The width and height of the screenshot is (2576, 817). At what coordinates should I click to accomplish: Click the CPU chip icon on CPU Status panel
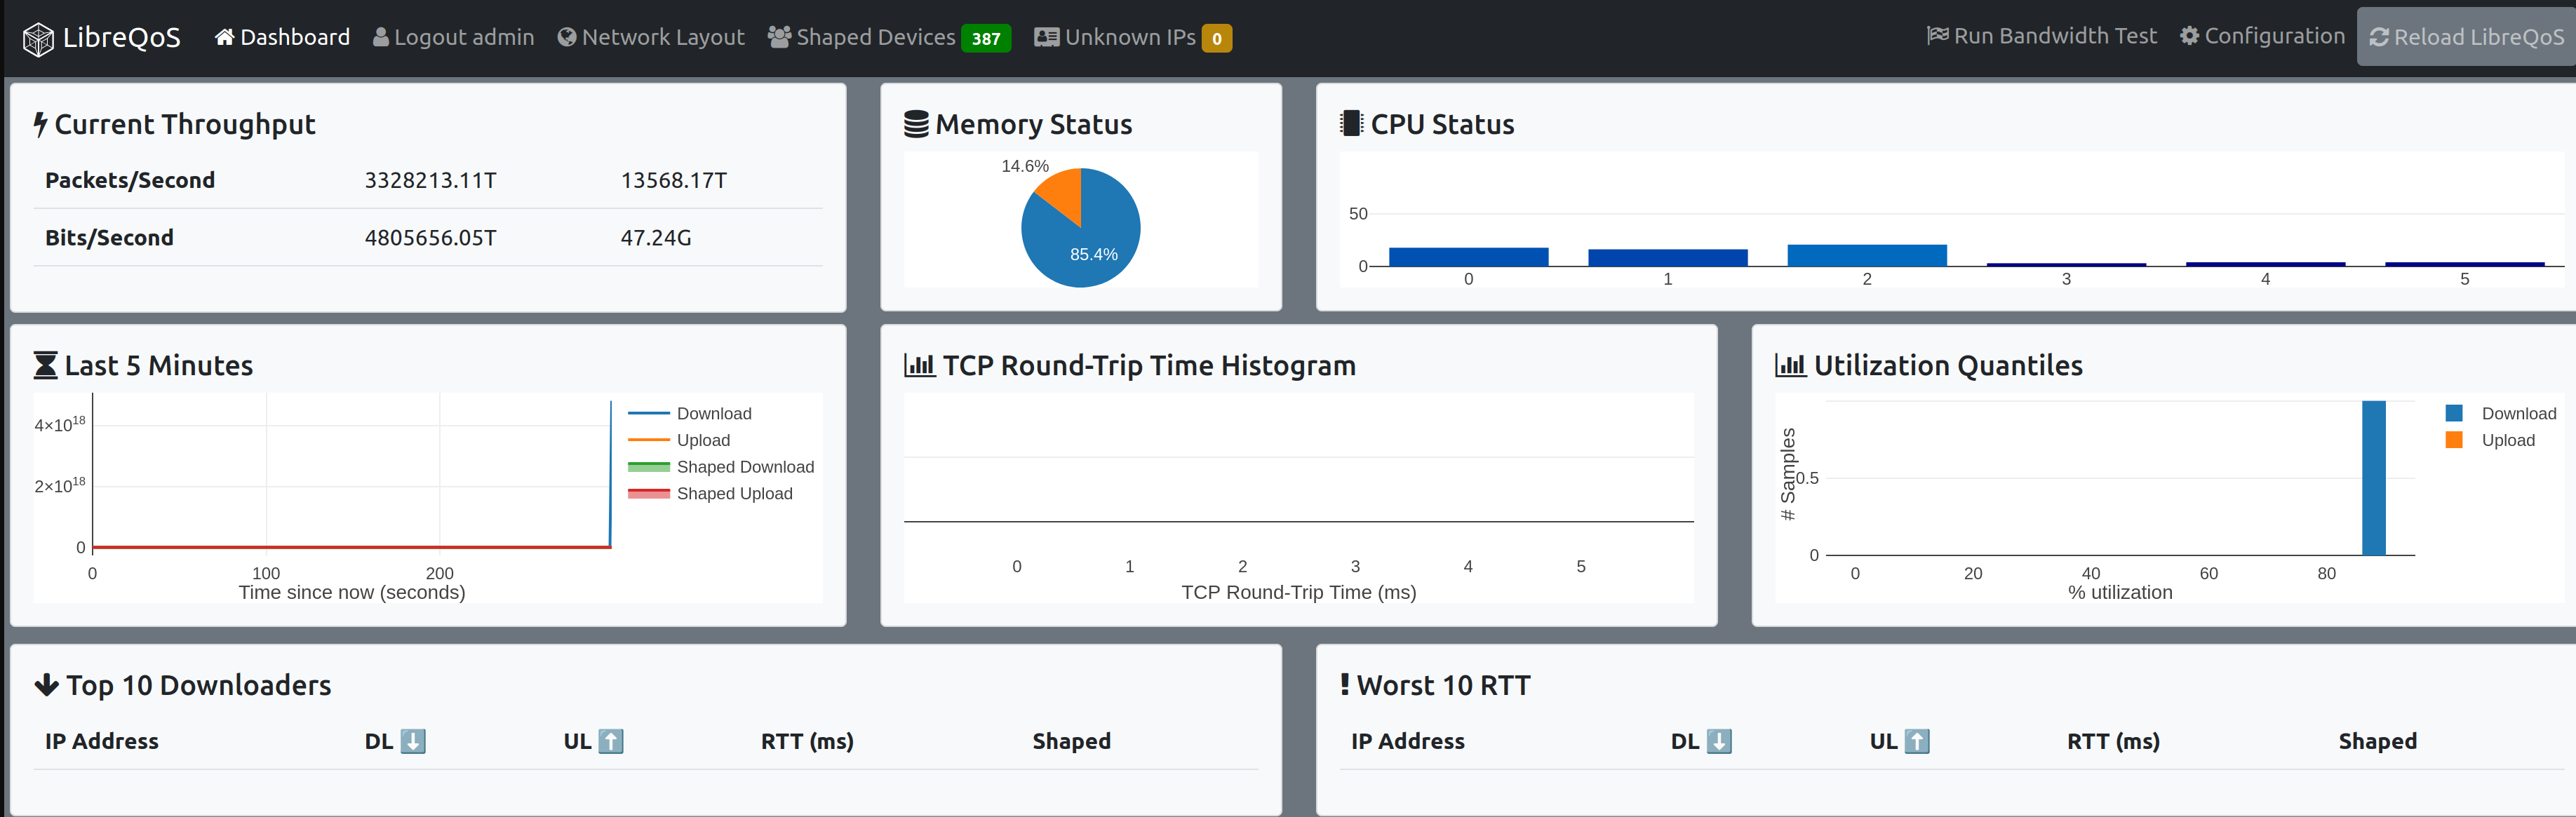pyautogui.click(x=1352, y=123)
